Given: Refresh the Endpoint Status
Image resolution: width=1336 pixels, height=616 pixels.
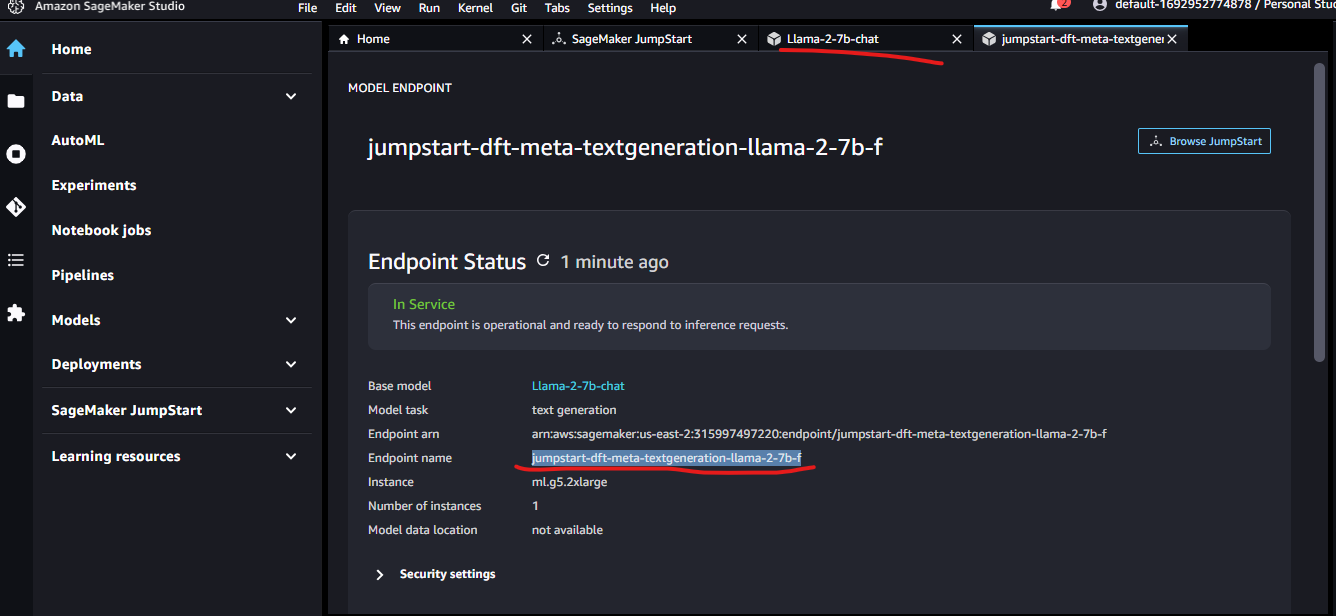Looking at the screenshot, I should (x=543, y=260).
